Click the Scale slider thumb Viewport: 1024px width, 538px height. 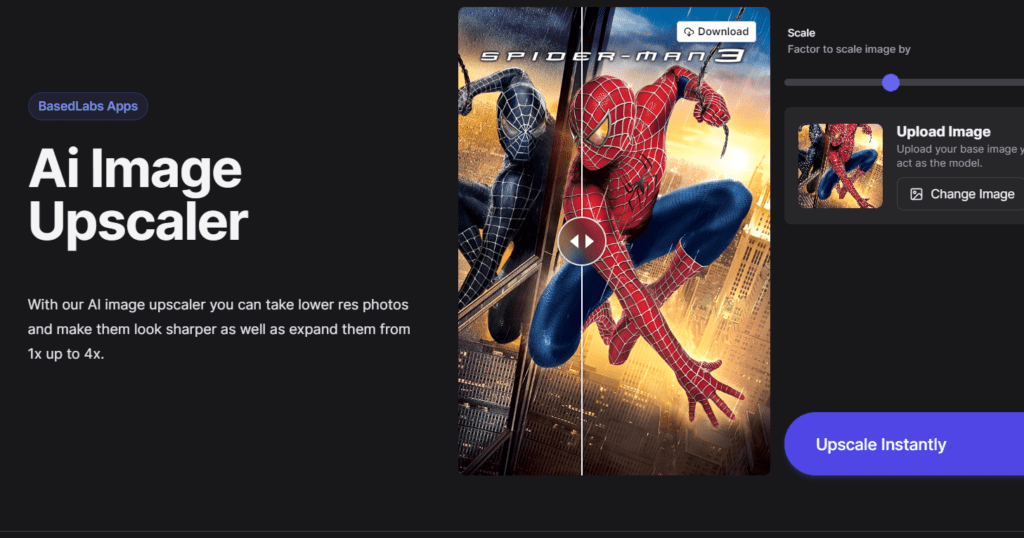click(x=891, y=82)
